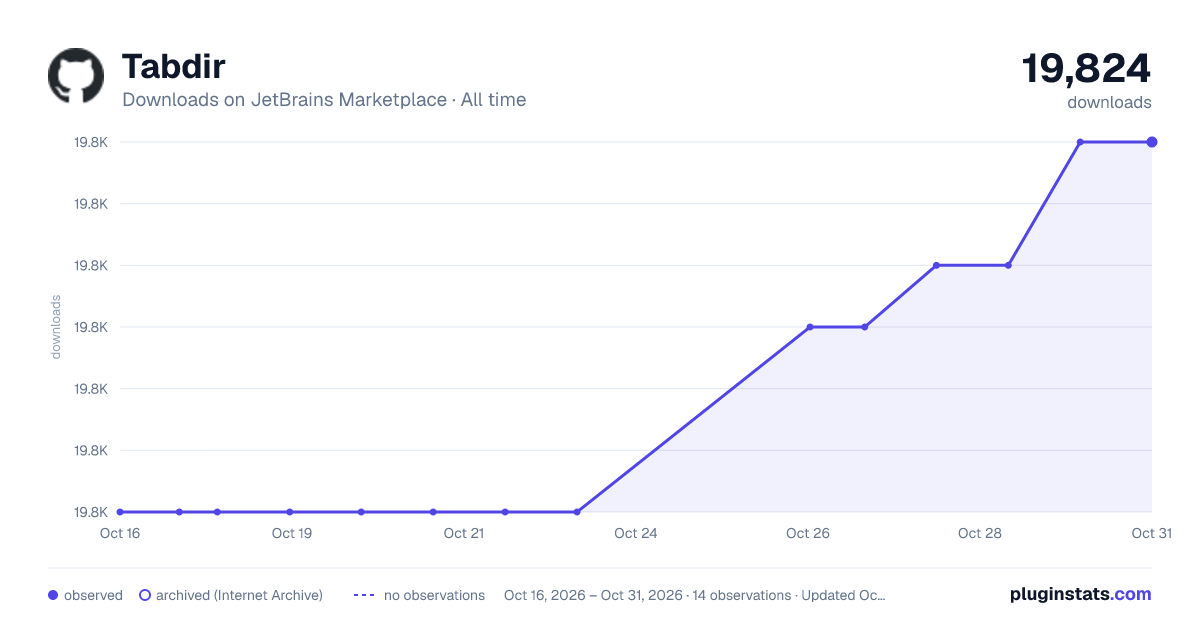Click the Oct 16 axis label
Image resolution: width=1200 pixels, height=630 pixels.
[120, 533]
